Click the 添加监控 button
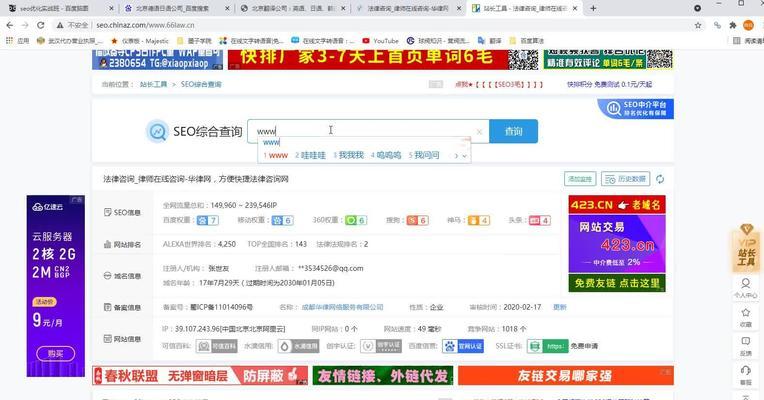 click(x=580, y=179)
